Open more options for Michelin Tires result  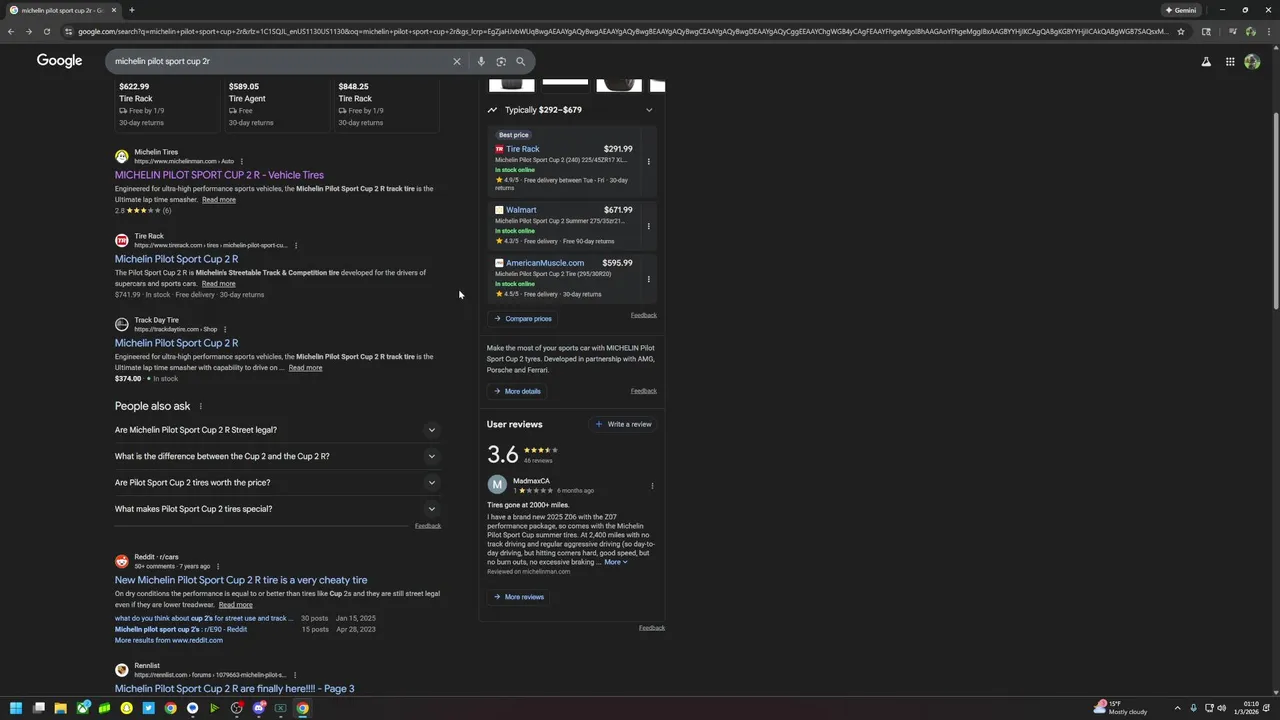click(x=241, y=161)
